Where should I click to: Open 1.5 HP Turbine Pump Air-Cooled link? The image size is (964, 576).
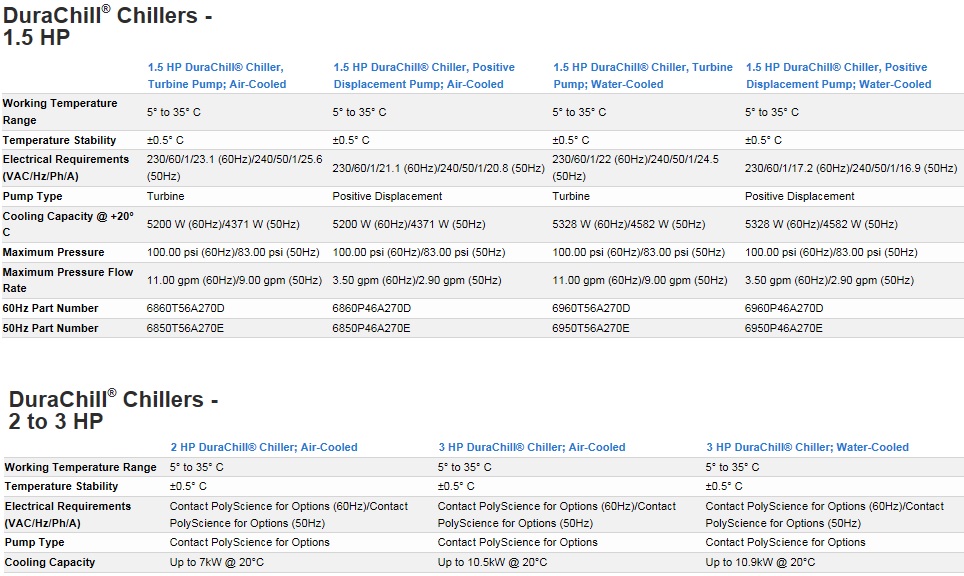217,76
